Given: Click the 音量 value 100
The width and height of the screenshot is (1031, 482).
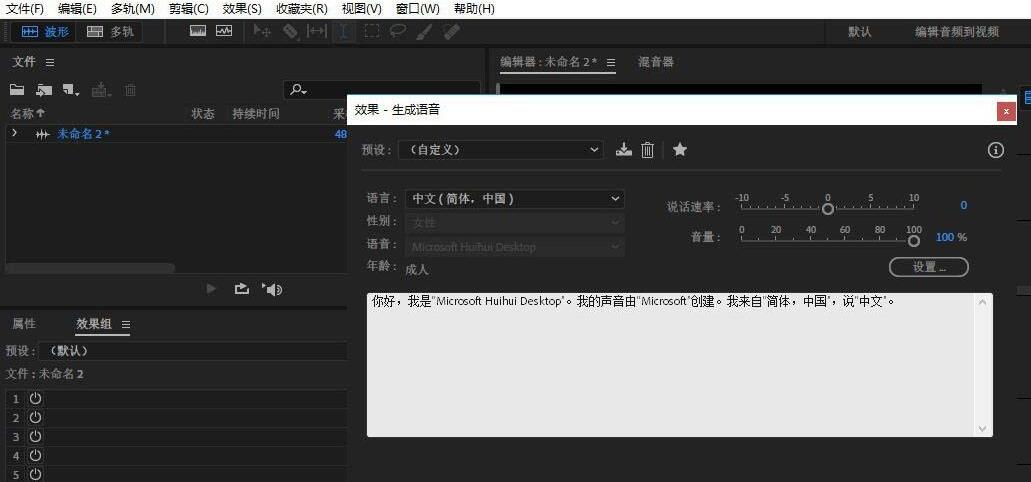Looking at the screenshot, I should coord(945,237).
